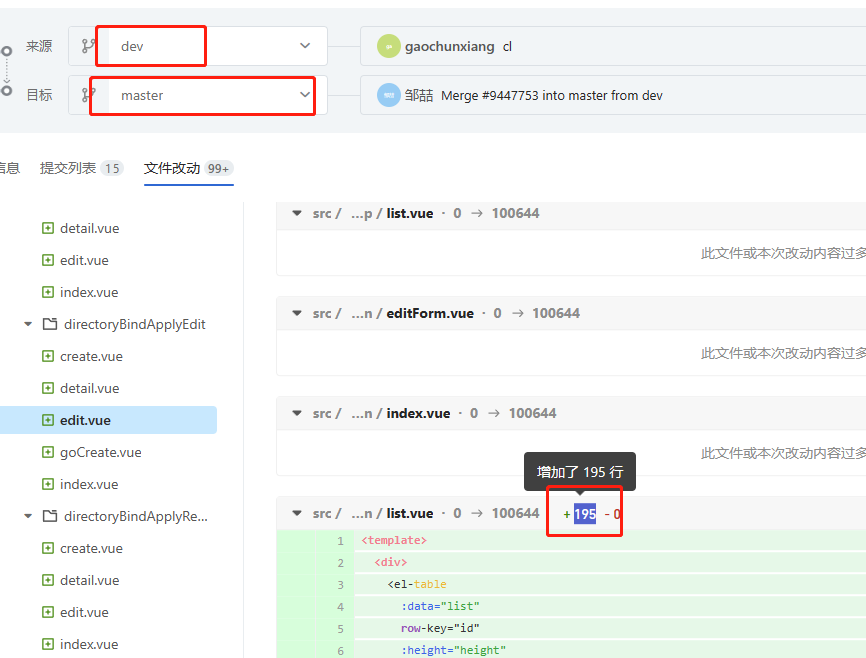Collapse the index.vue diff section
Image resolution: width=866 pixels, height=658 pixels.
[x=297, y=413]
